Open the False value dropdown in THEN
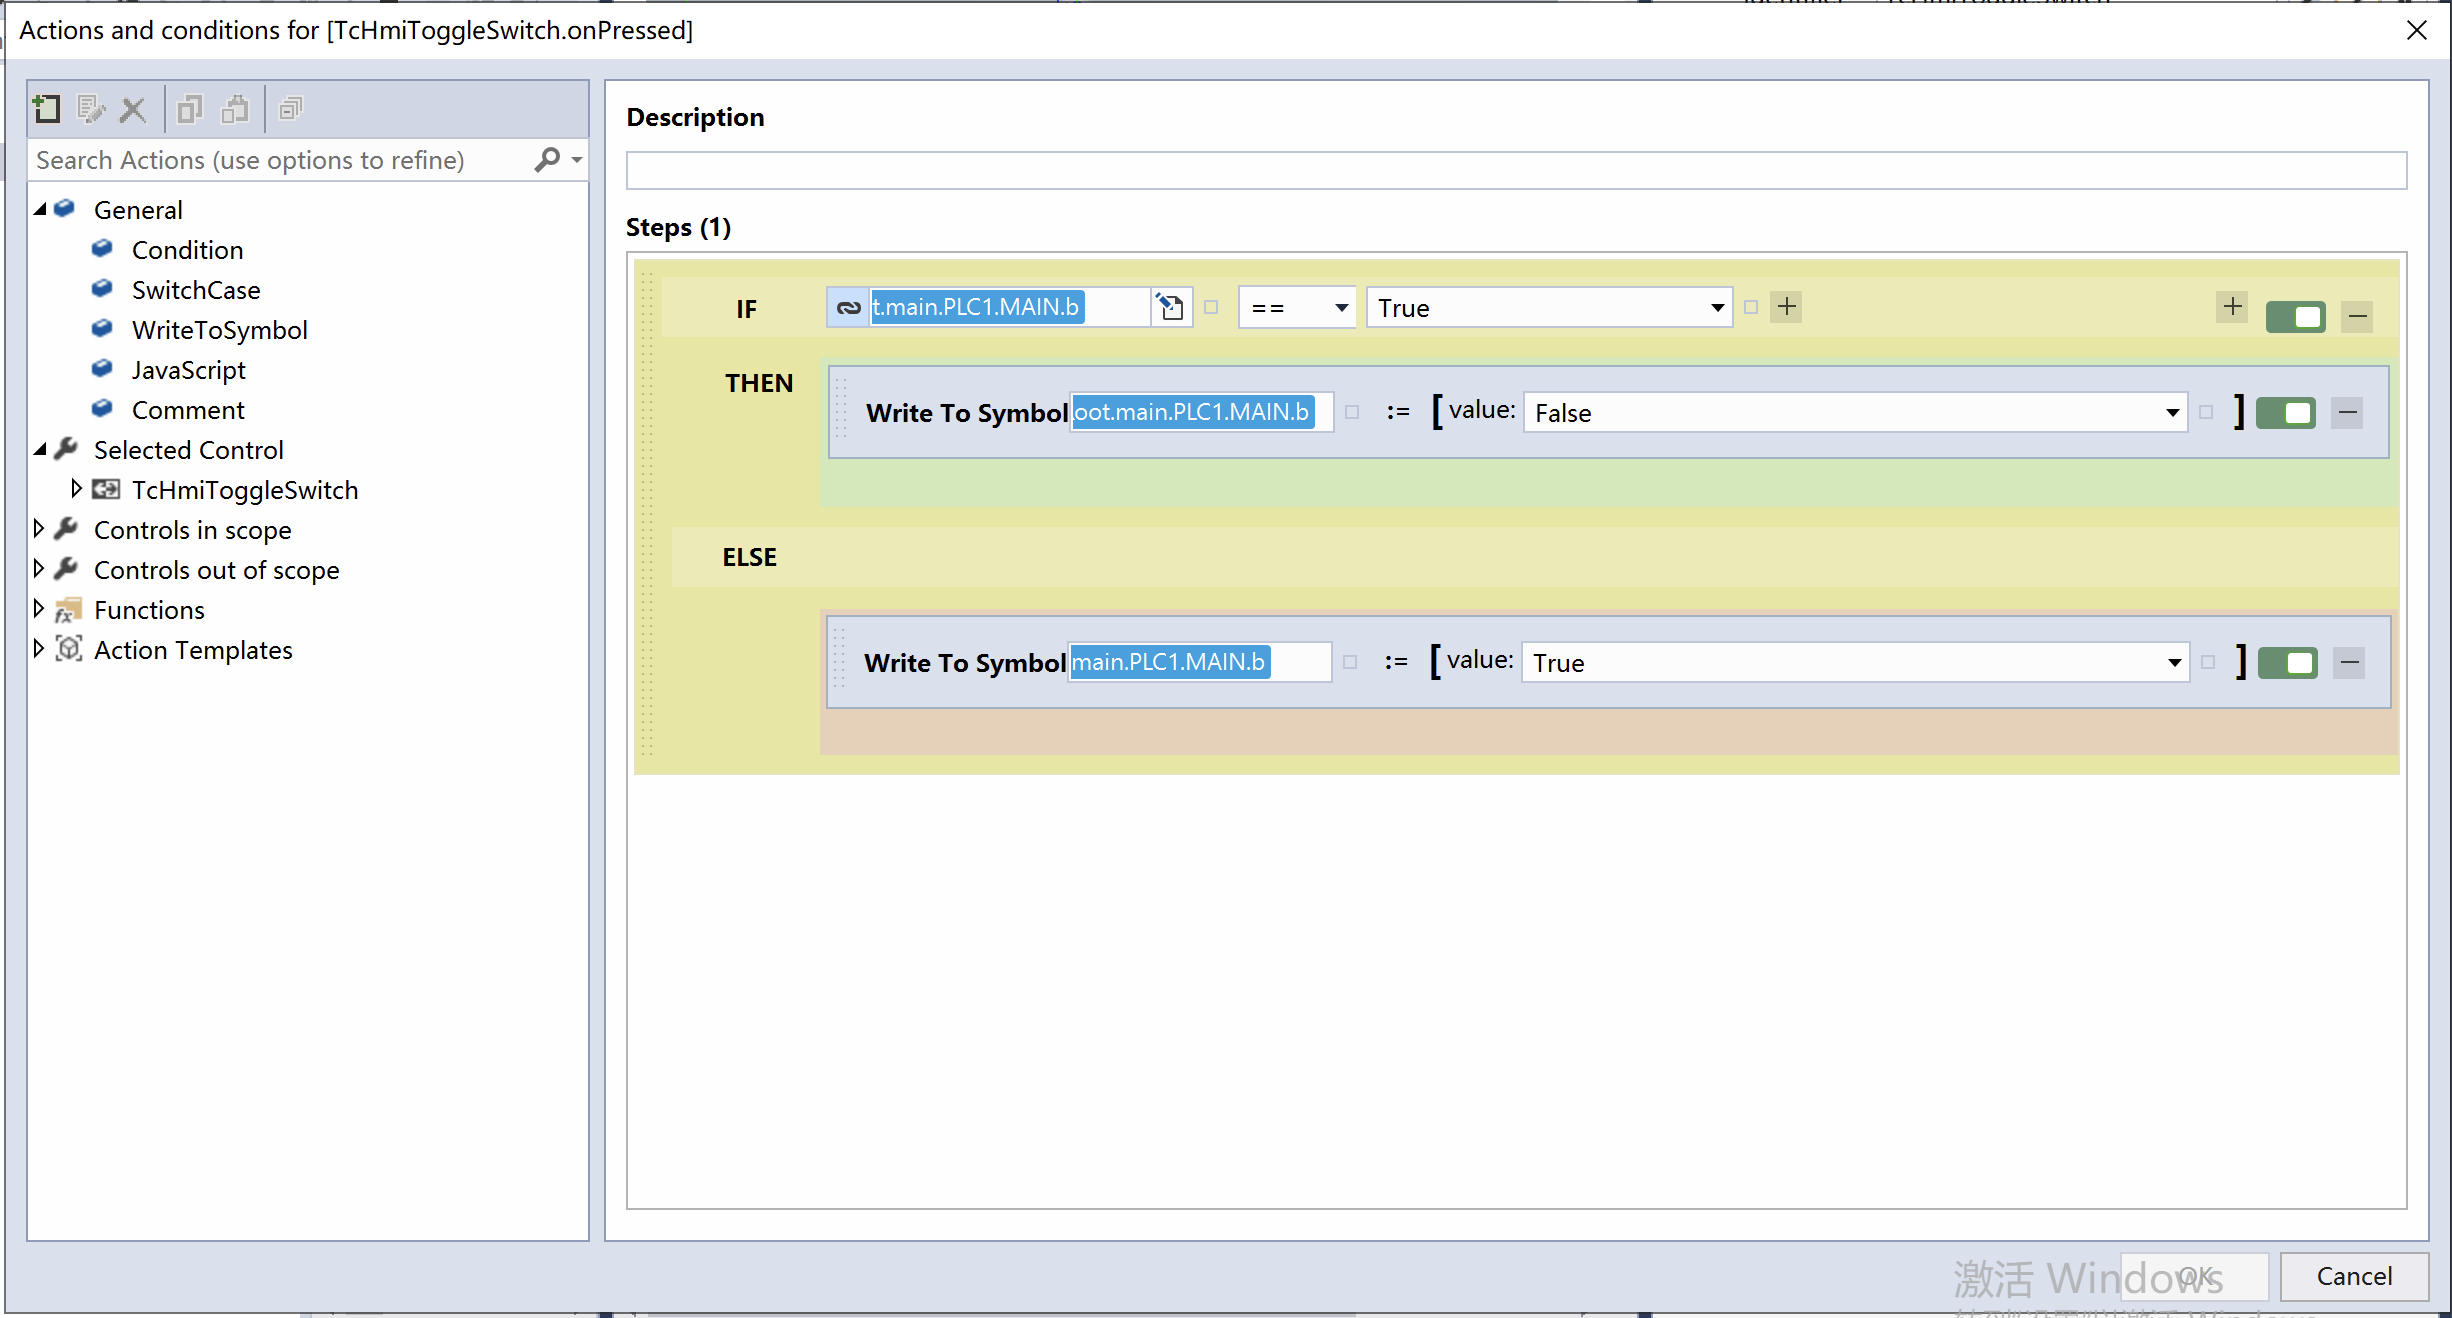 tap(2172, 412)
